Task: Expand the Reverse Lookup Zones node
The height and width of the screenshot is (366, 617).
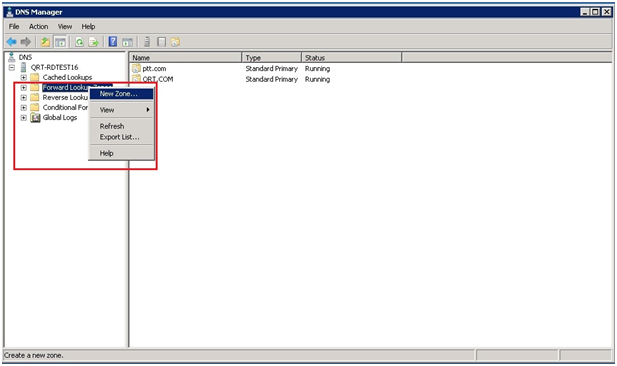Action: pyautogui.click(x=24, y=97)
